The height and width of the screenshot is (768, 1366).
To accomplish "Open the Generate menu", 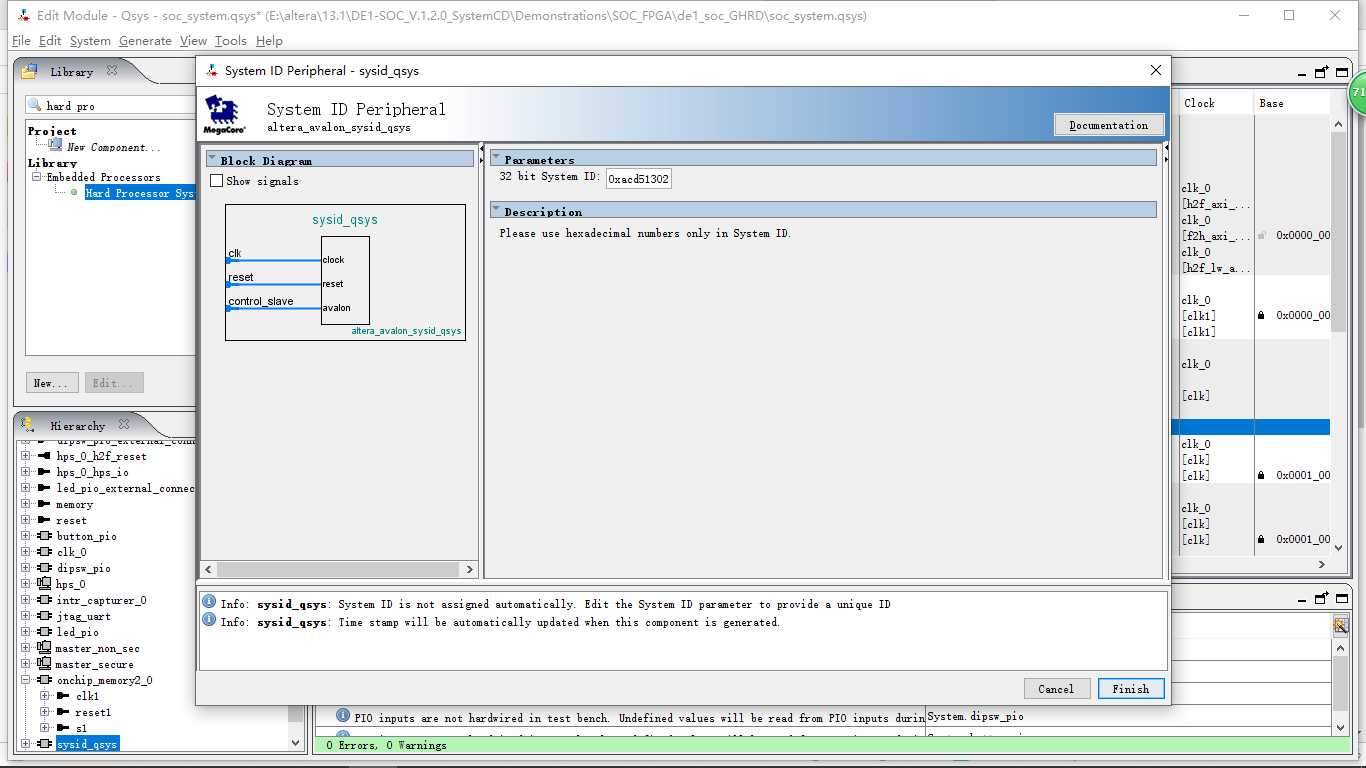I will coord(145,41).
